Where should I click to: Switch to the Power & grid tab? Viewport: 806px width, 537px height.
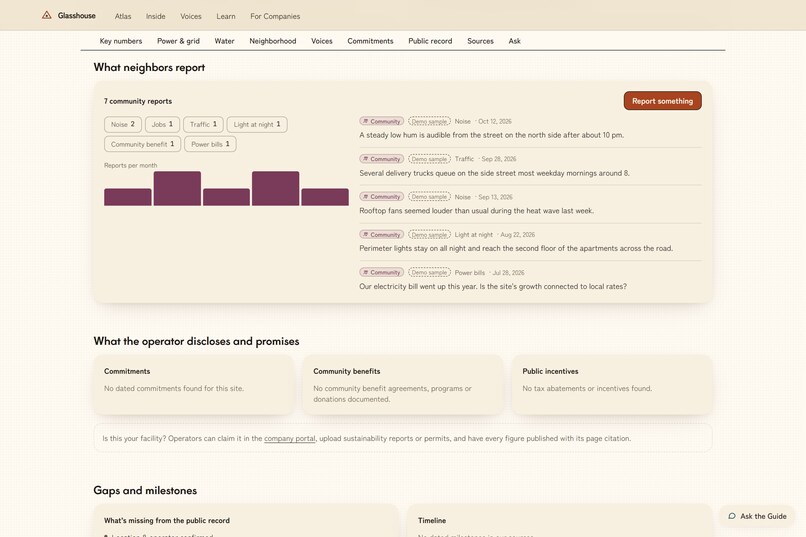click(178, 41)
